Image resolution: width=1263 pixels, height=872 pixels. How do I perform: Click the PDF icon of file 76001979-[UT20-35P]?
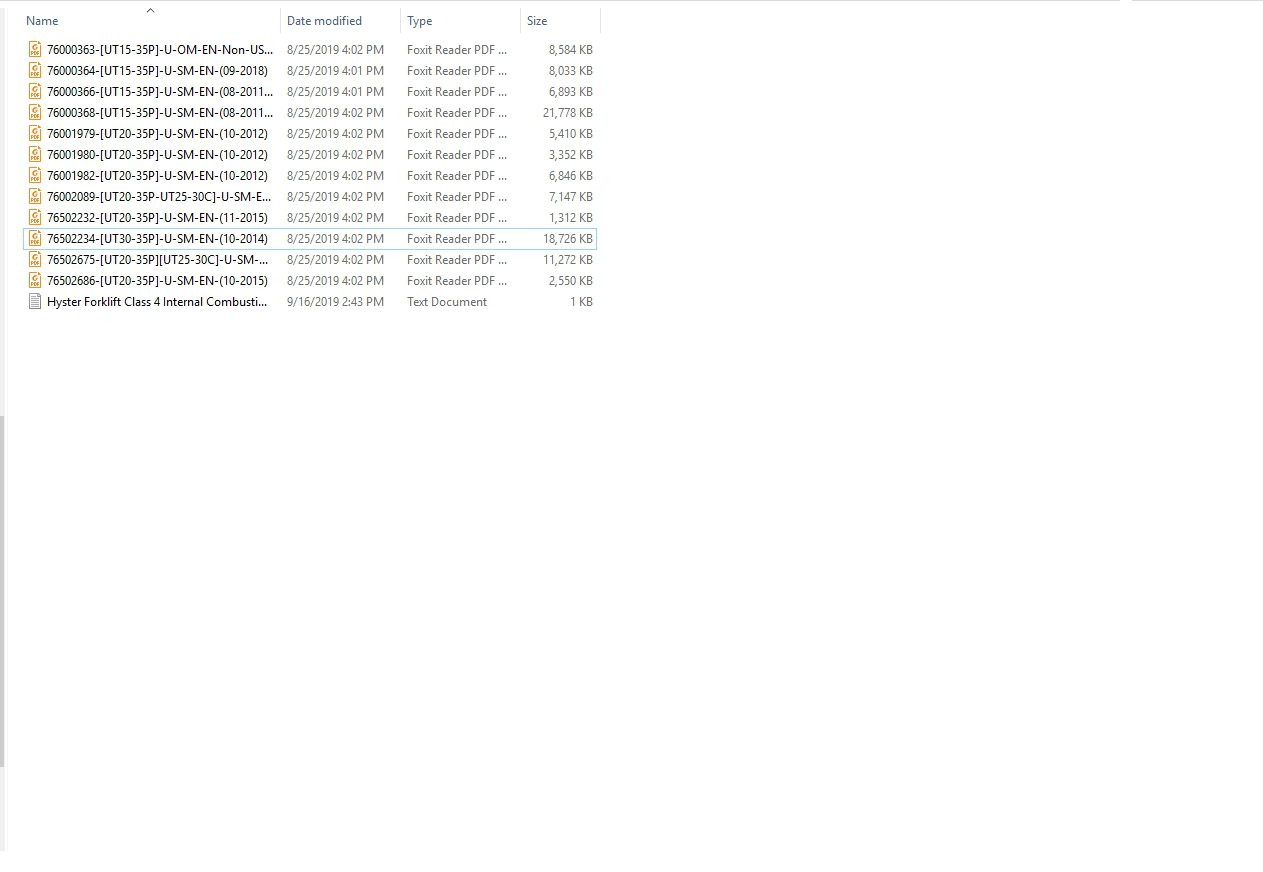tap(35, 133)
